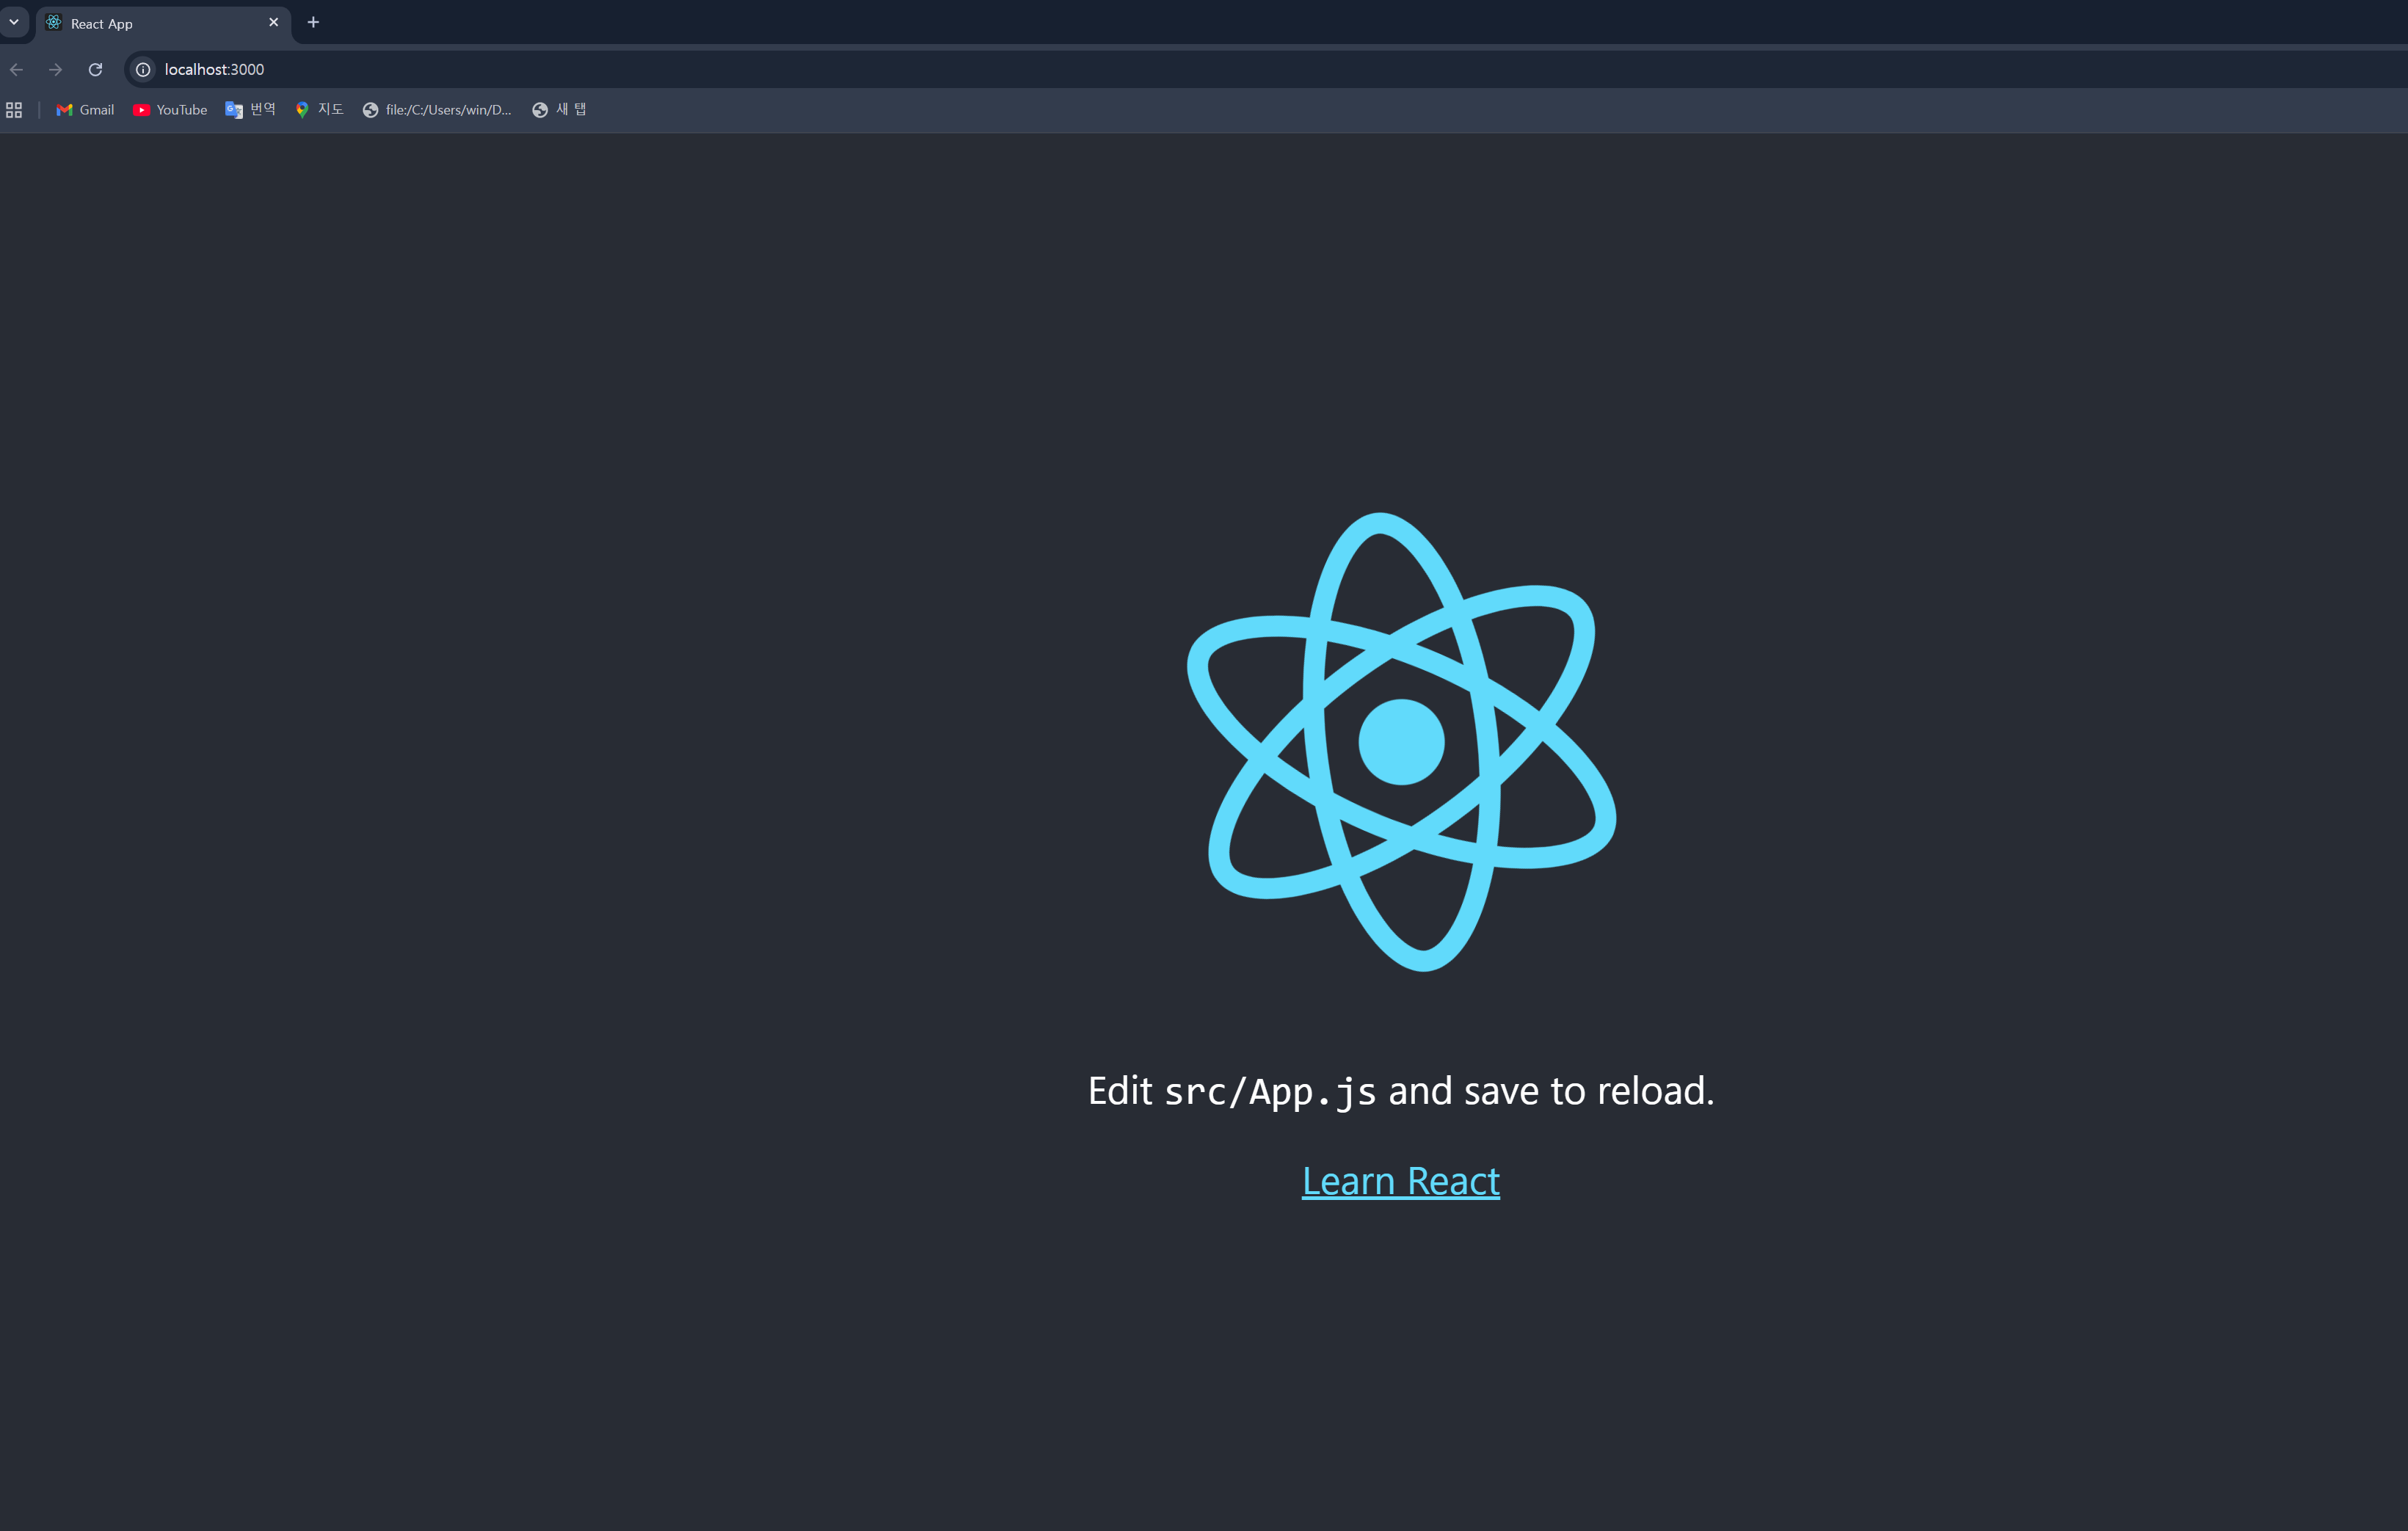Screen dimensions: 2408x1531
Task: Click the spinning React logo
Action: [x=1401, y=741]
